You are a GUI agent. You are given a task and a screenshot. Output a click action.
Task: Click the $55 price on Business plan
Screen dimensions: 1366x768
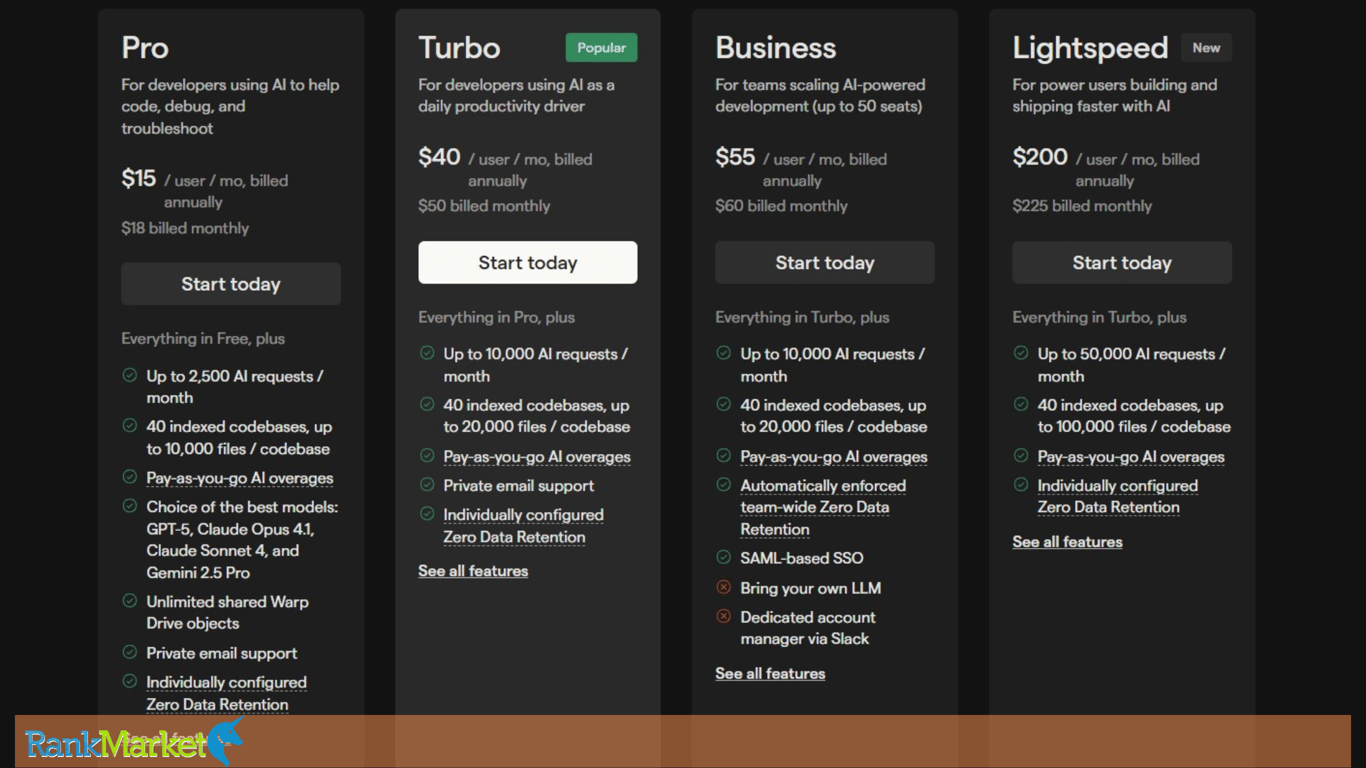735,157
